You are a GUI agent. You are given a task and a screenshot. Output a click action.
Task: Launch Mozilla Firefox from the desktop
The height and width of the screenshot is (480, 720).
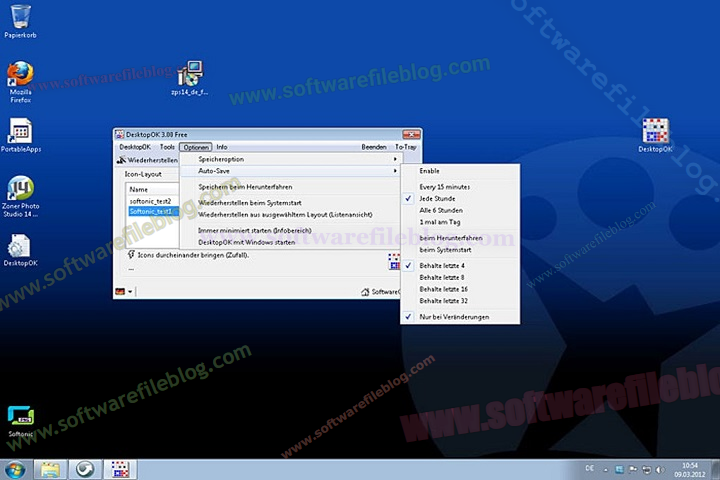click(x=20, y=75)
